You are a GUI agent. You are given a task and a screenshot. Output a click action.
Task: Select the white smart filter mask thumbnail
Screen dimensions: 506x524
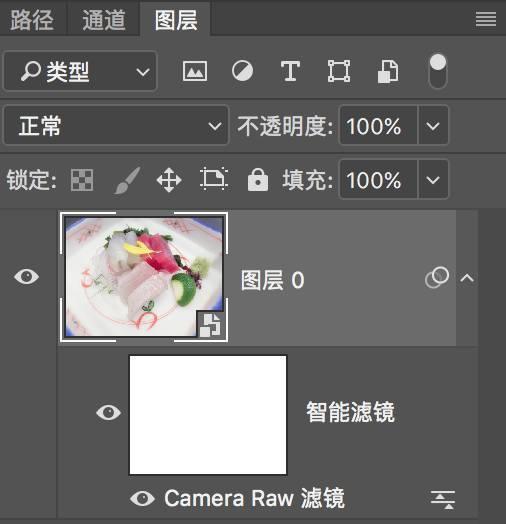coord(208,415)
